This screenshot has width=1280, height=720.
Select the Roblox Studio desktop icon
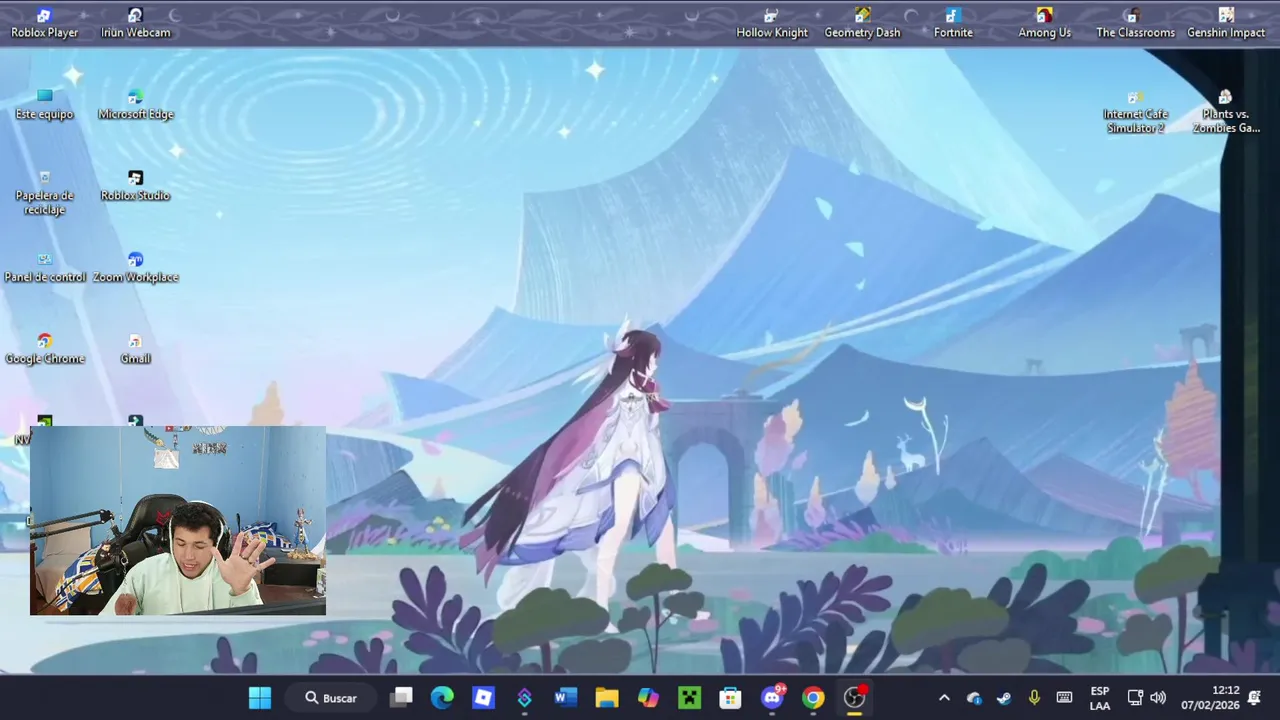pyautogui.click(x=135, y=186)
